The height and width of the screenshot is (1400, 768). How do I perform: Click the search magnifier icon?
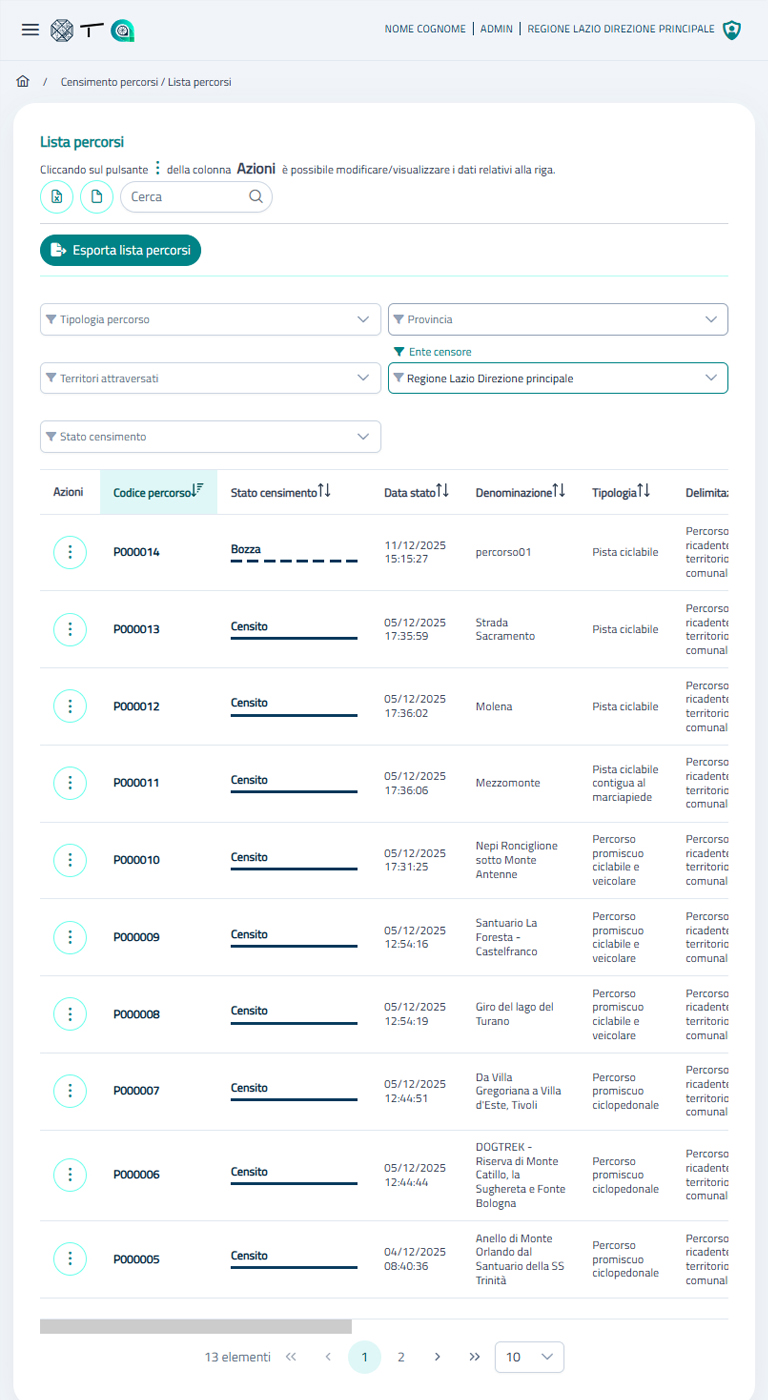(256, 197)
